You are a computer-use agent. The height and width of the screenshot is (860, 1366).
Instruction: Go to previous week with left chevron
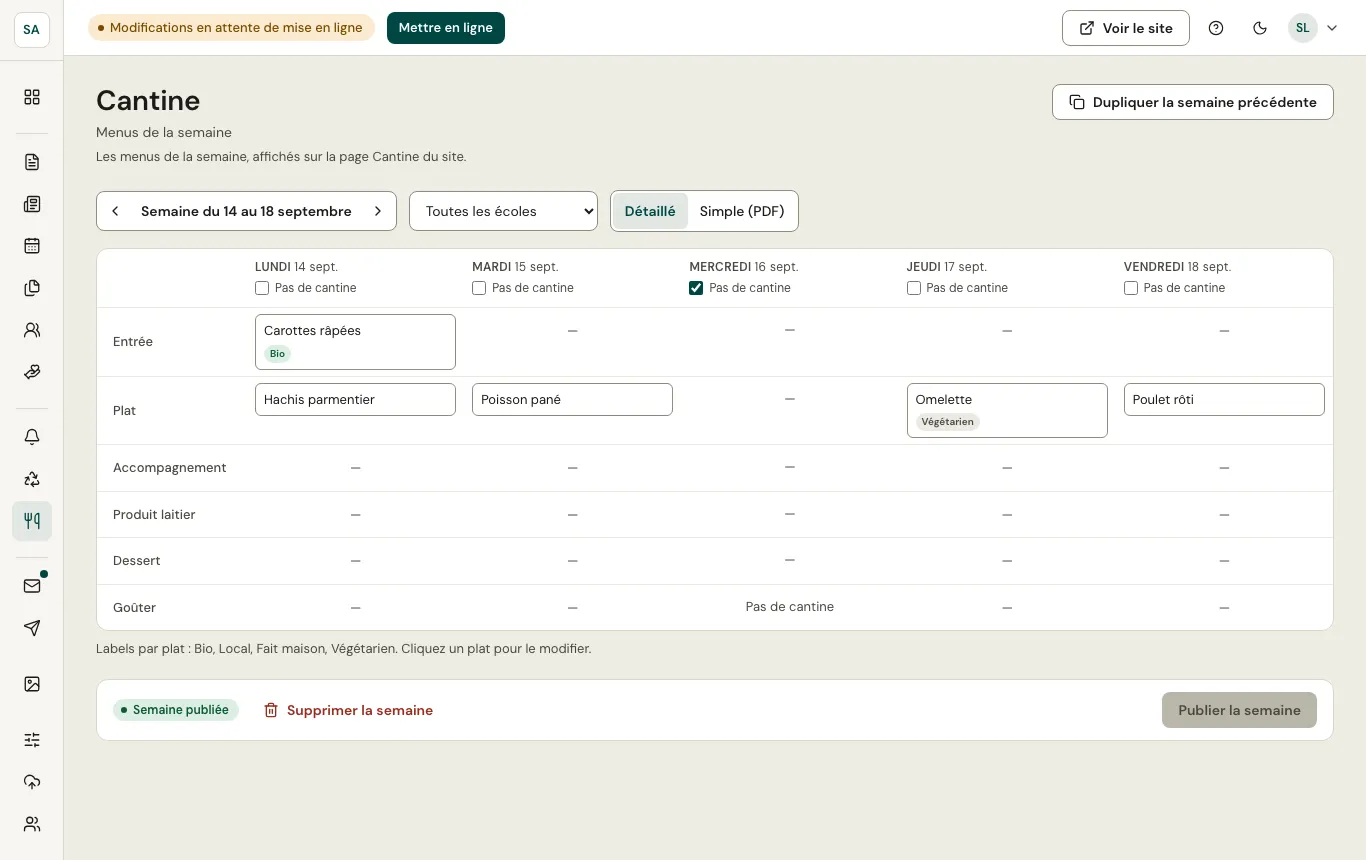[115, 211]
